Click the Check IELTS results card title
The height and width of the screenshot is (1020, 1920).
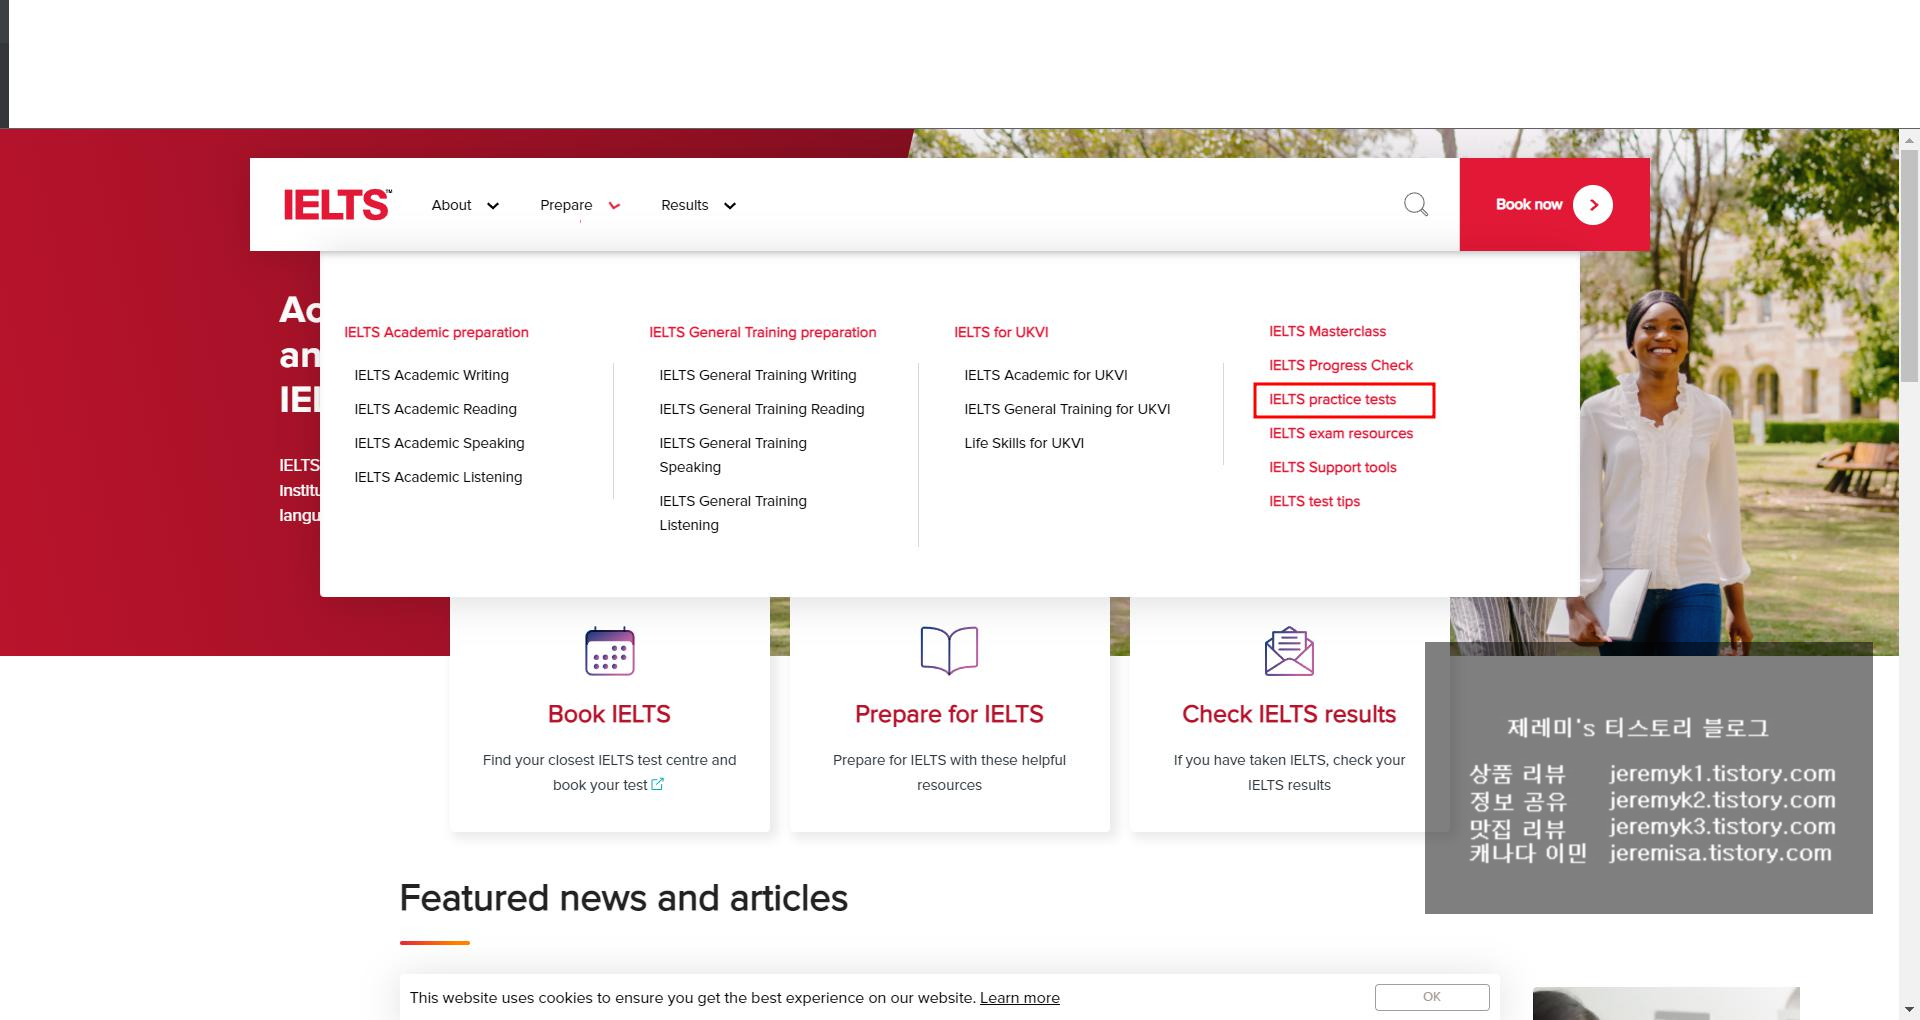(x=1289, y=714)
